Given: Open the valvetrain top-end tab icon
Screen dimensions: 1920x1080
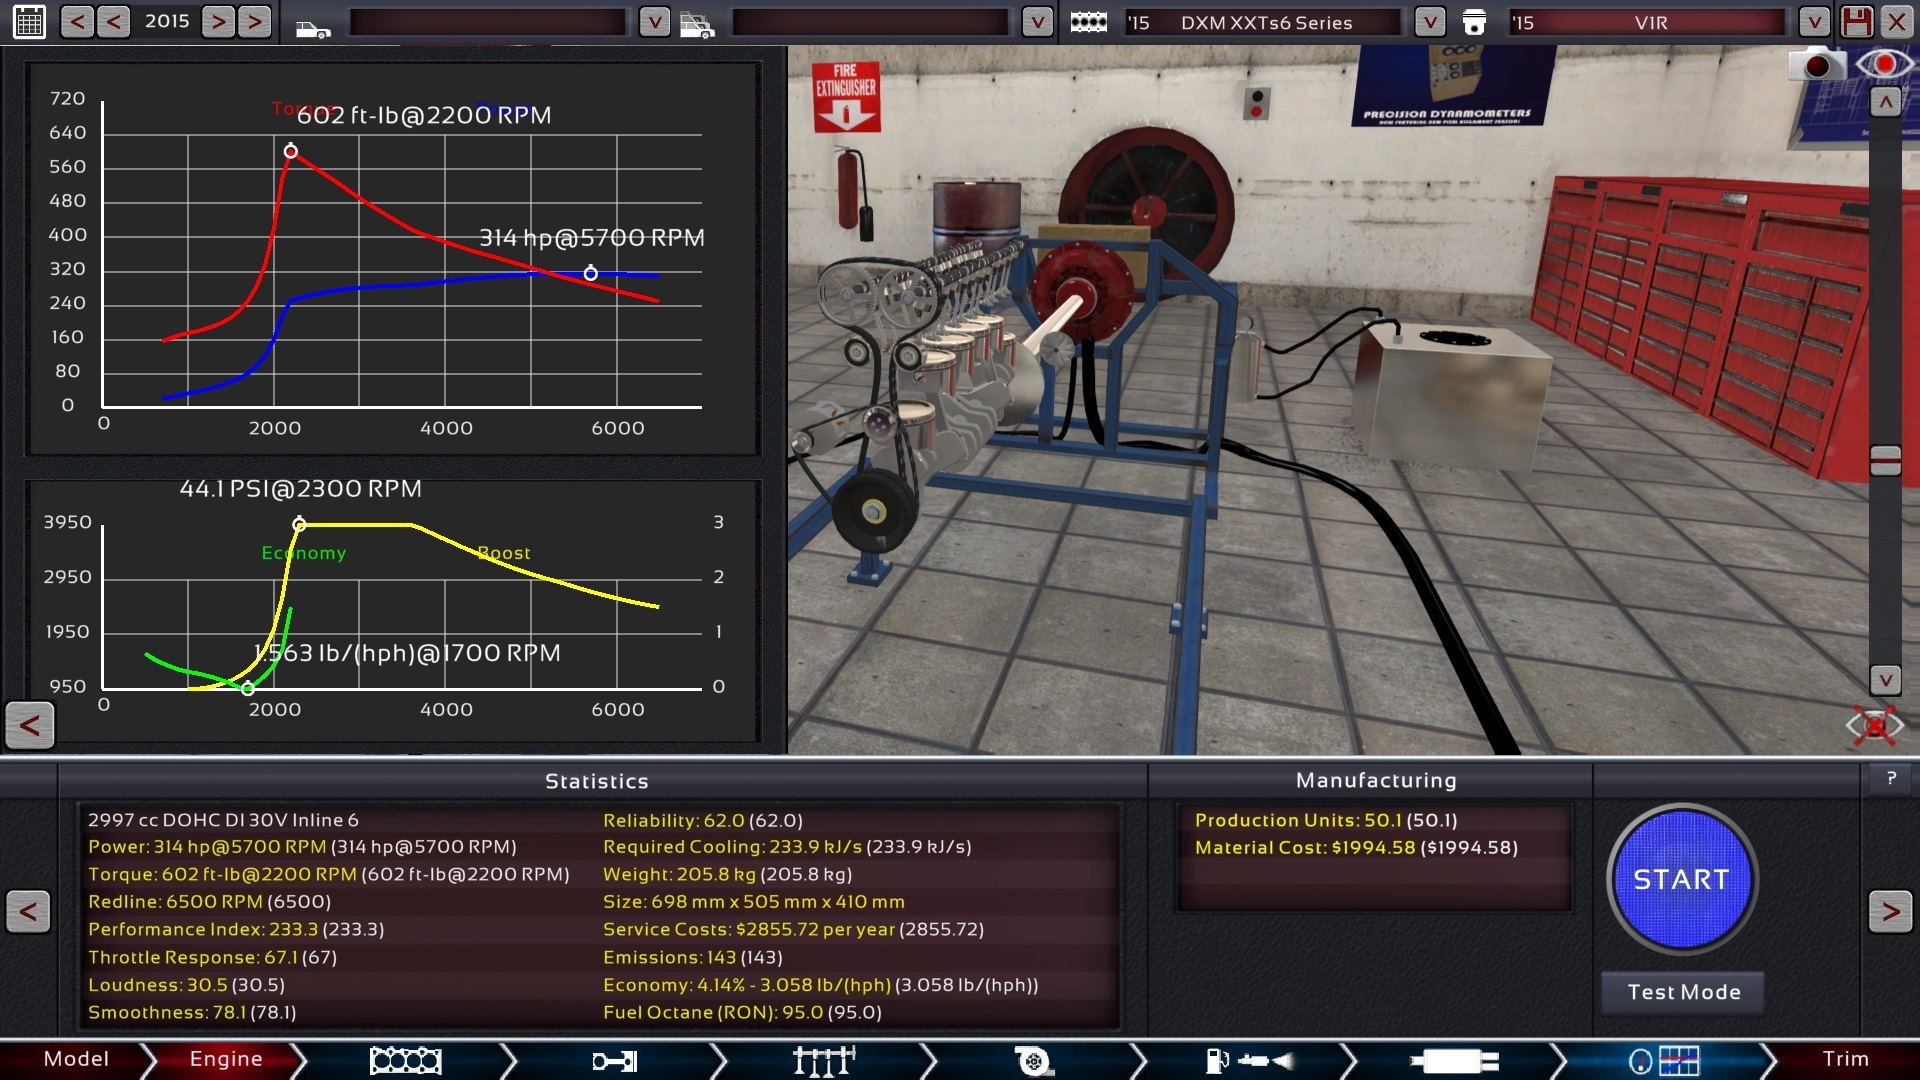Looking at the screenshot, I should pos(823,1060).
